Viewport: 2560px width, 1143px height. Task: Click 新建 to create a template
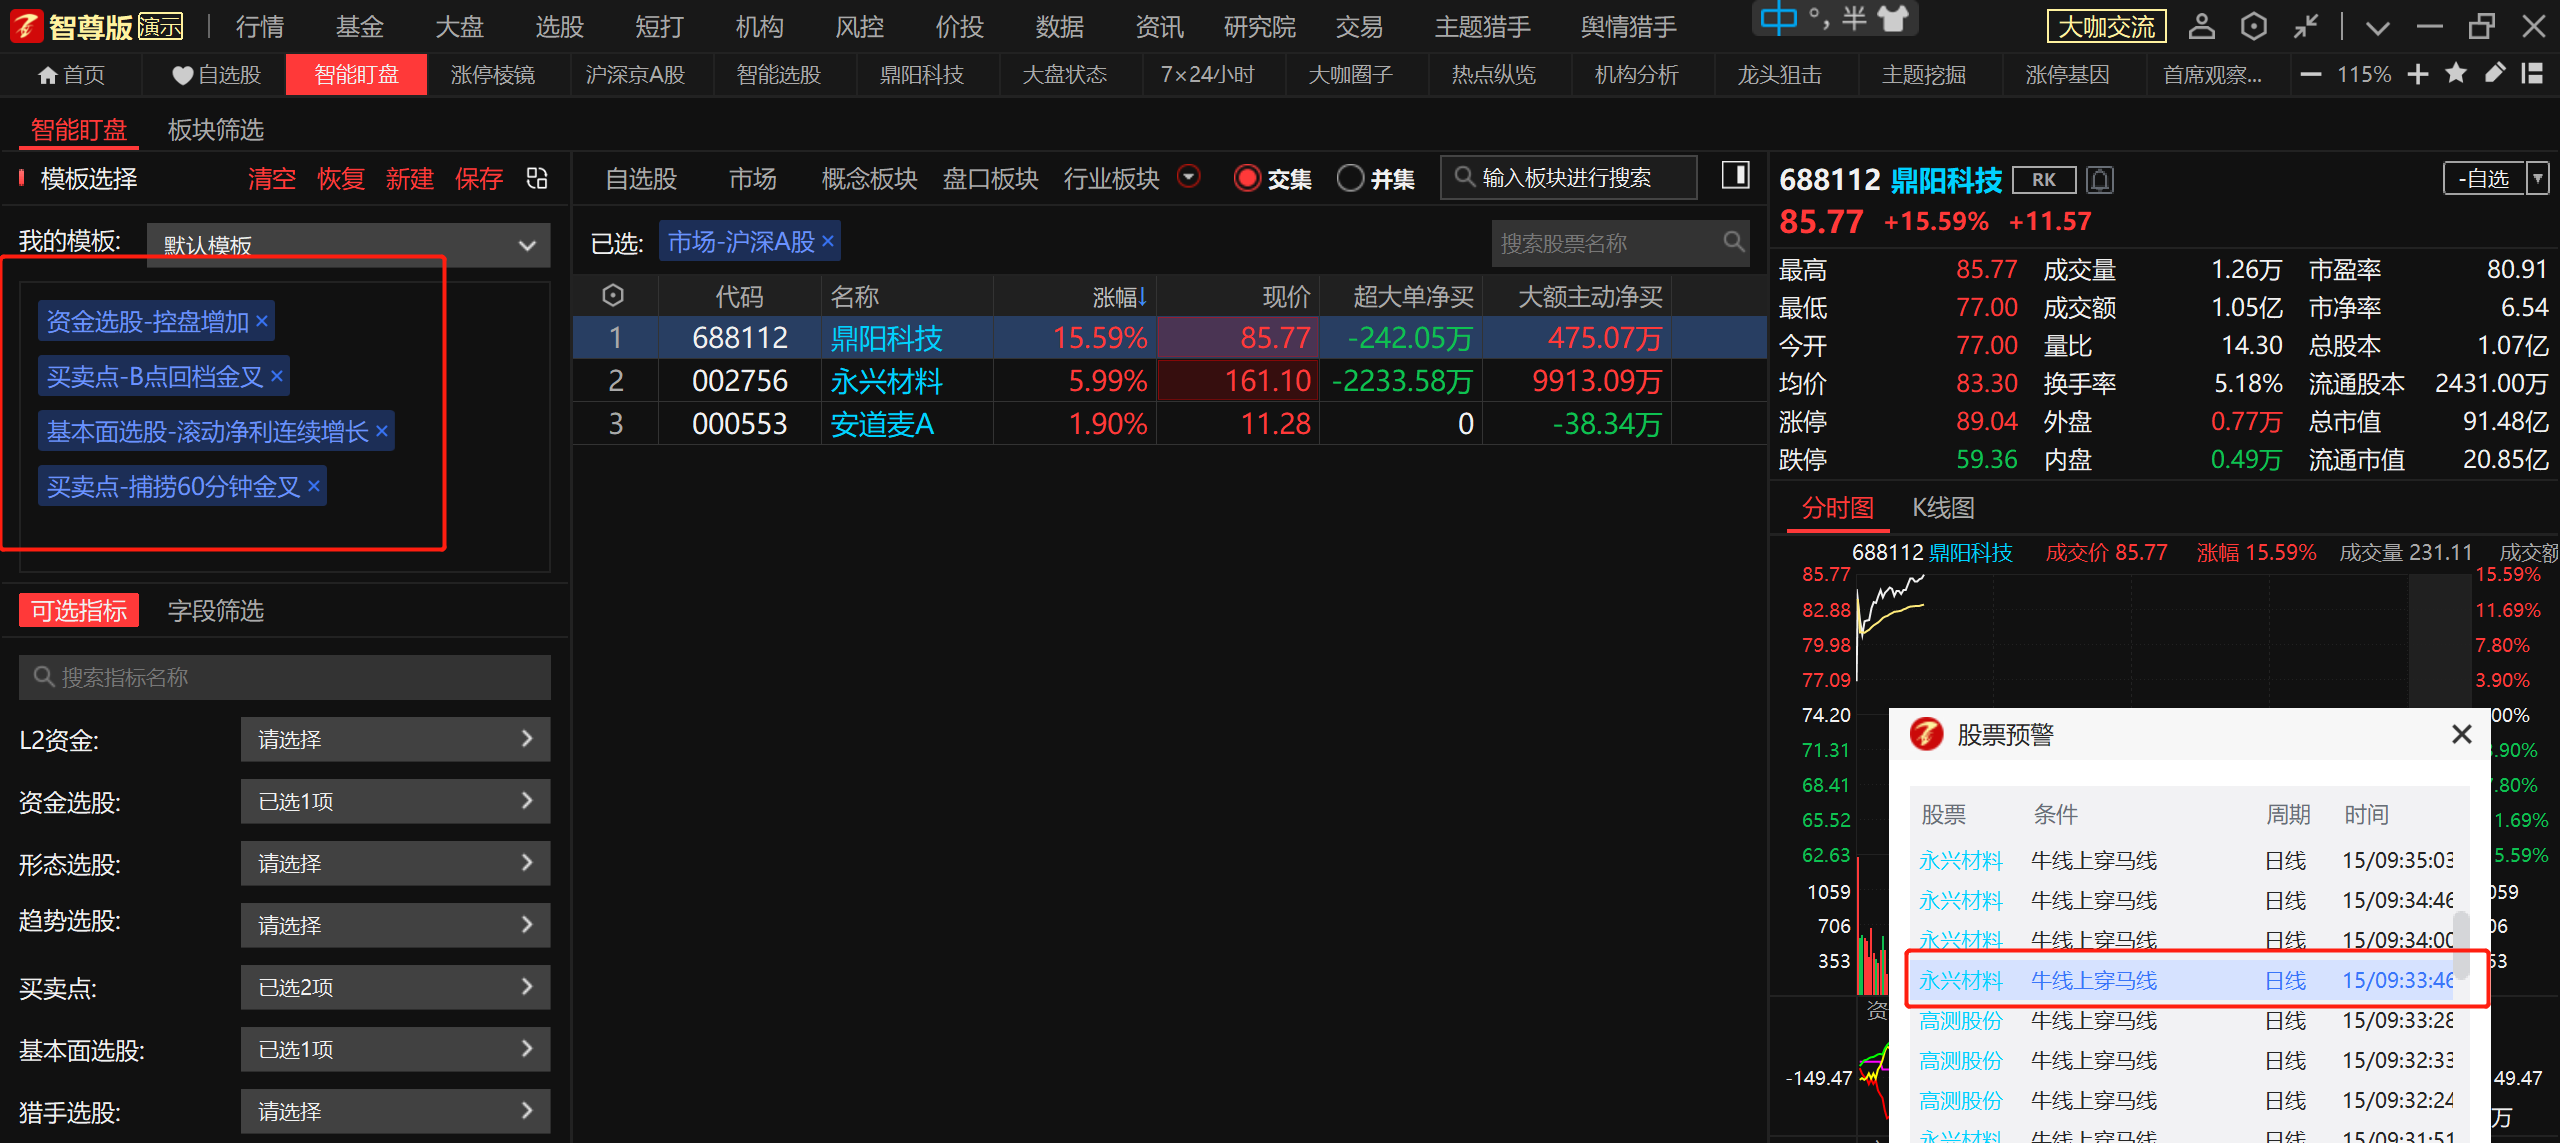(x=410, y=179)
